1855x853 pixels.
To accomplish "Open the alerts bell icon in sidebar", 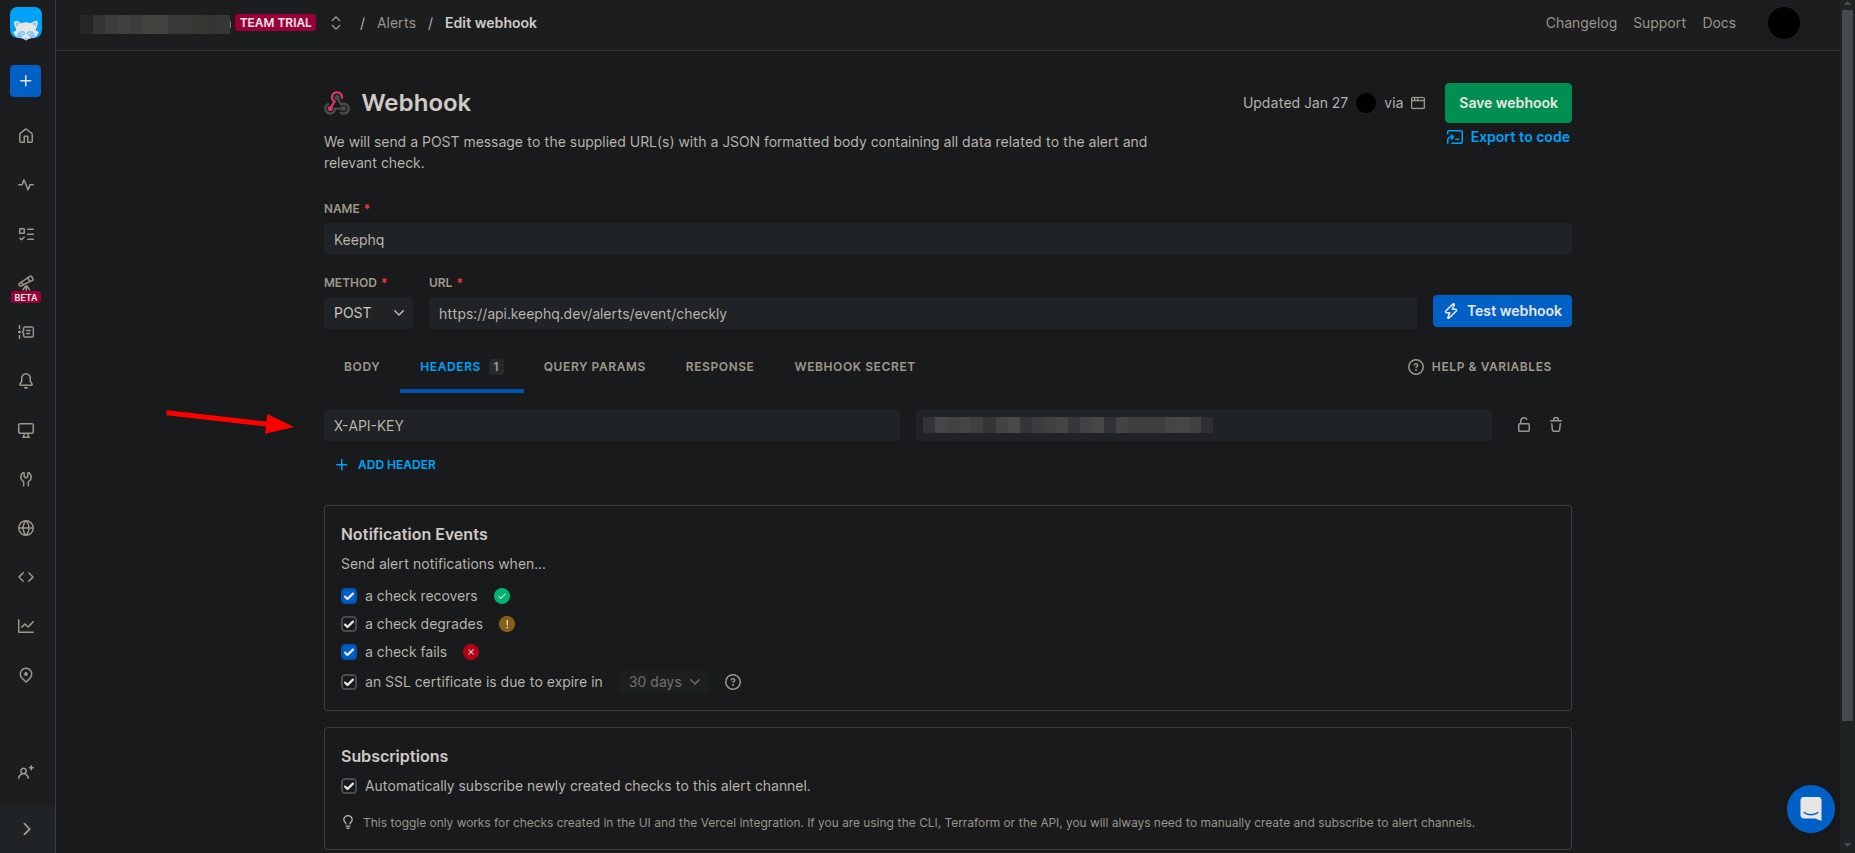I will 26,381.
